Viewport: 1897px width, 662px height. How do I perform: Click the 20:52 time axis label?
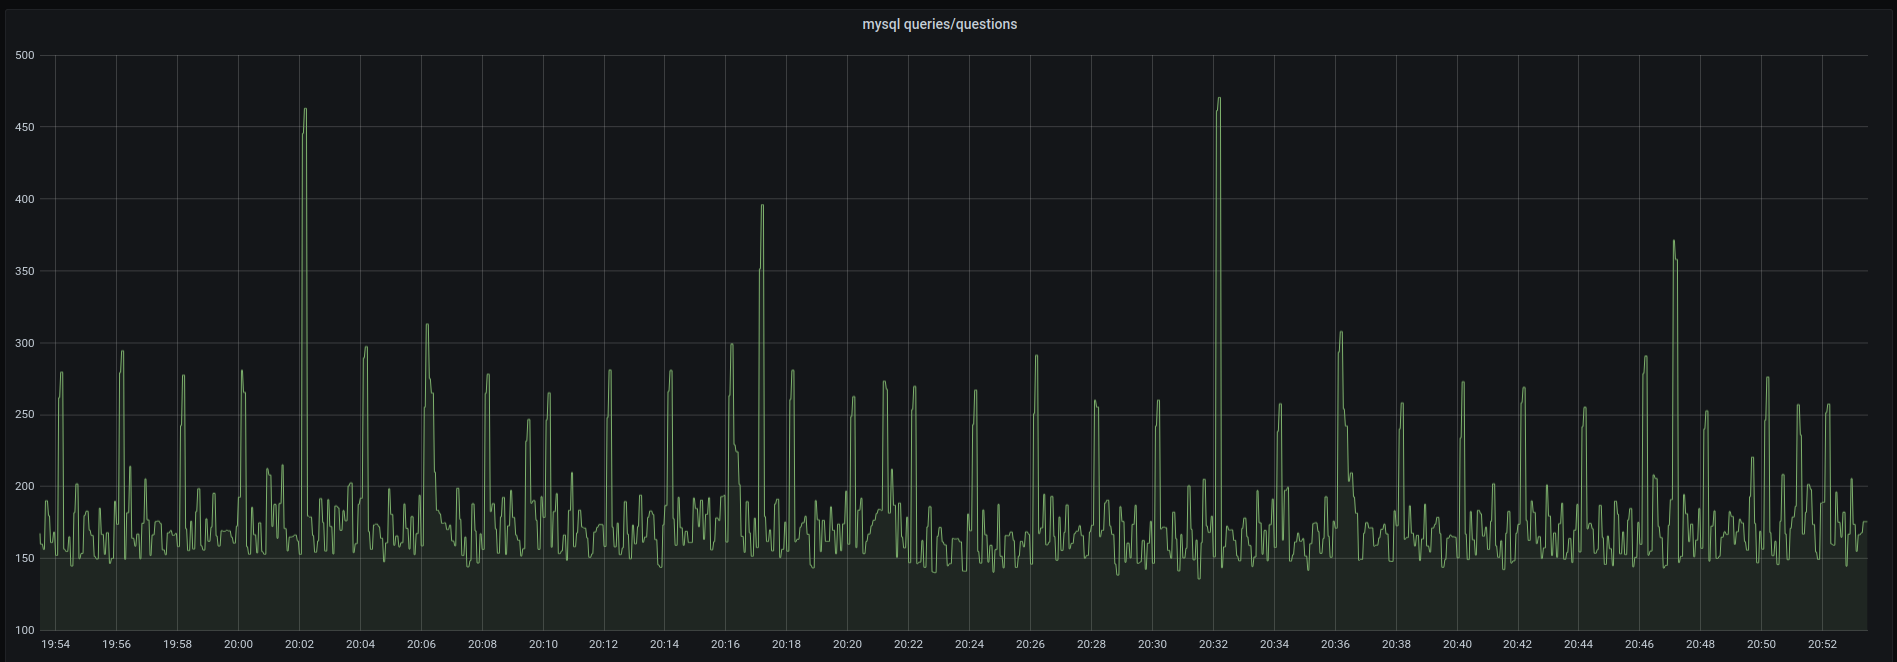click(x=1822, y=644)
